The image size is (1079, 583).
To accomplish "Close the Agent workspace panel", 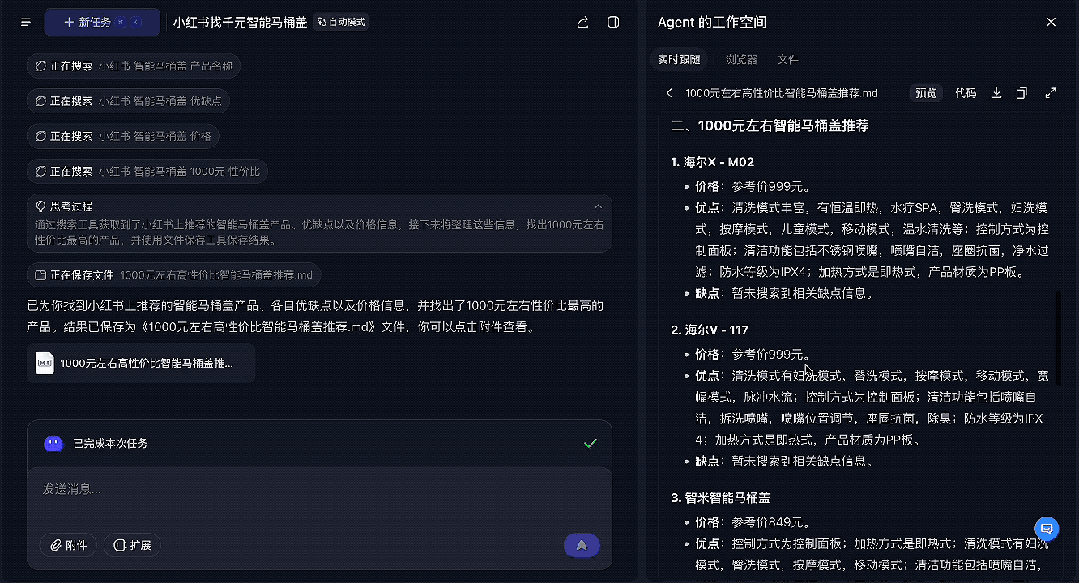I will 1051,22.
